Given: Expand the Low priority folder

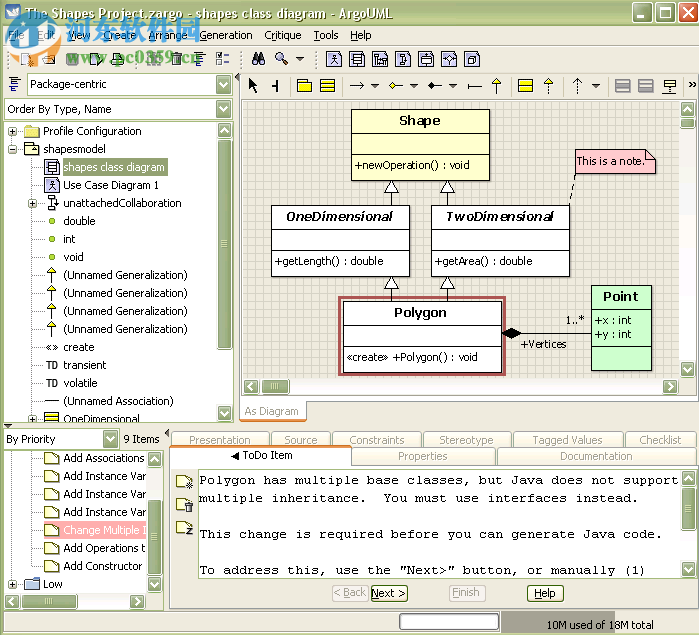Looking at the screenshot, I should (13, 584).
